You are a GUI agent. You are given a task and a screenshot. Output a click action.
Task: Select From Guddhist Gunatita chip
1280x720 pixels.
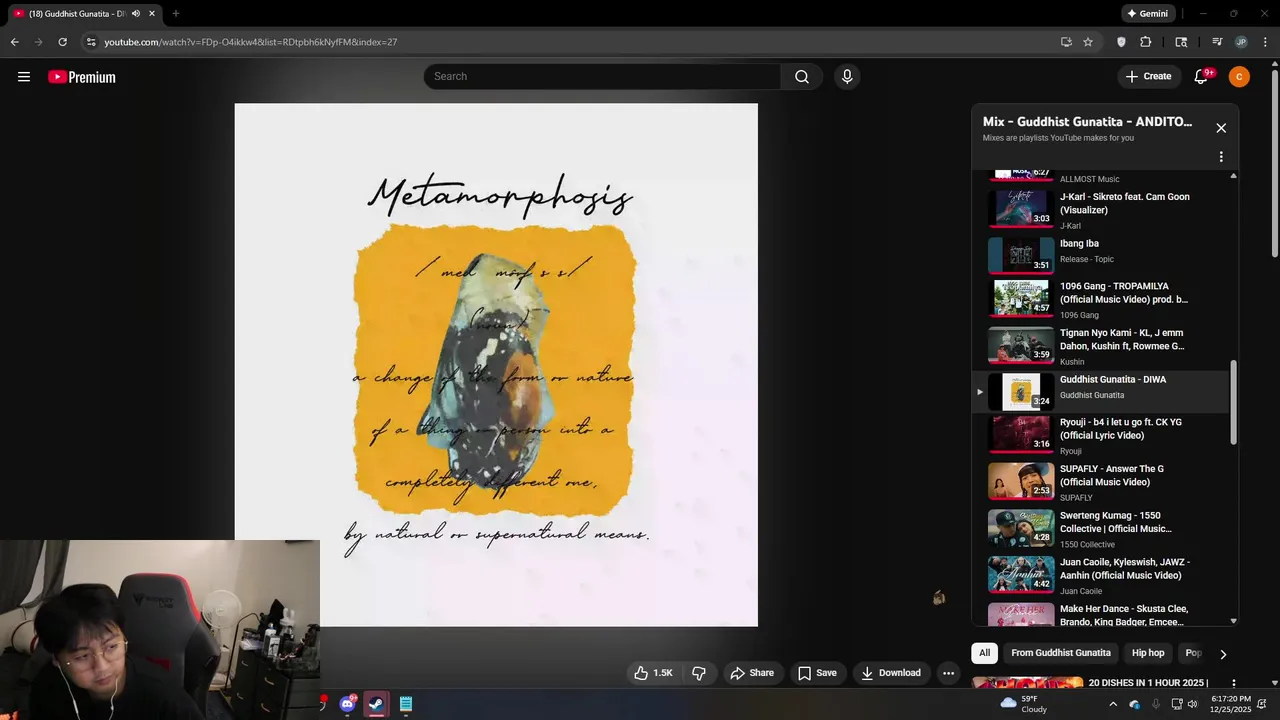pyautogui.click(x=1061, y=653)
